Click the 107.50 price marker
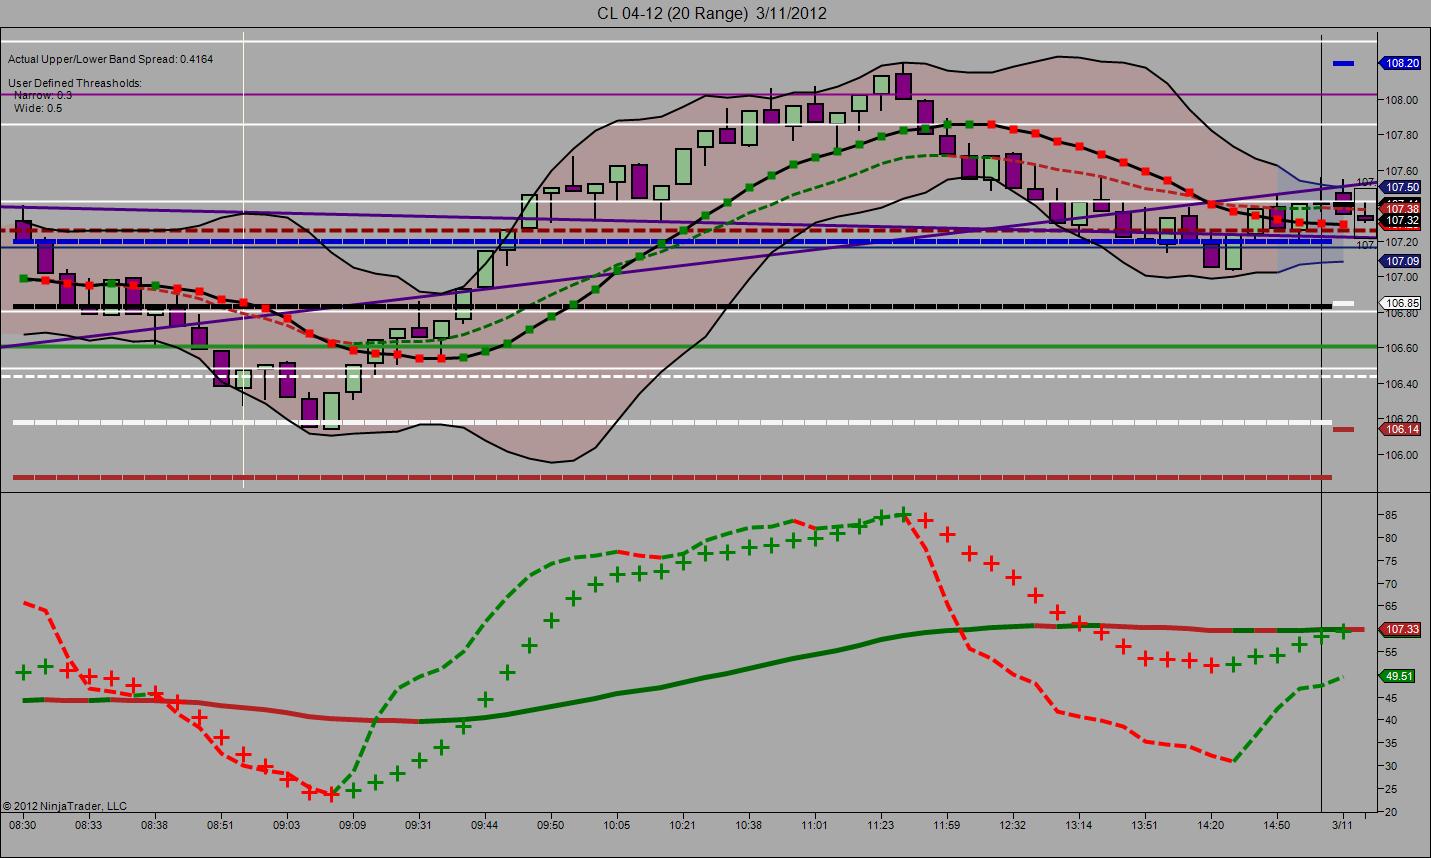The width and height of the screenshot is (1431, 858). [x=1401, y=187]
